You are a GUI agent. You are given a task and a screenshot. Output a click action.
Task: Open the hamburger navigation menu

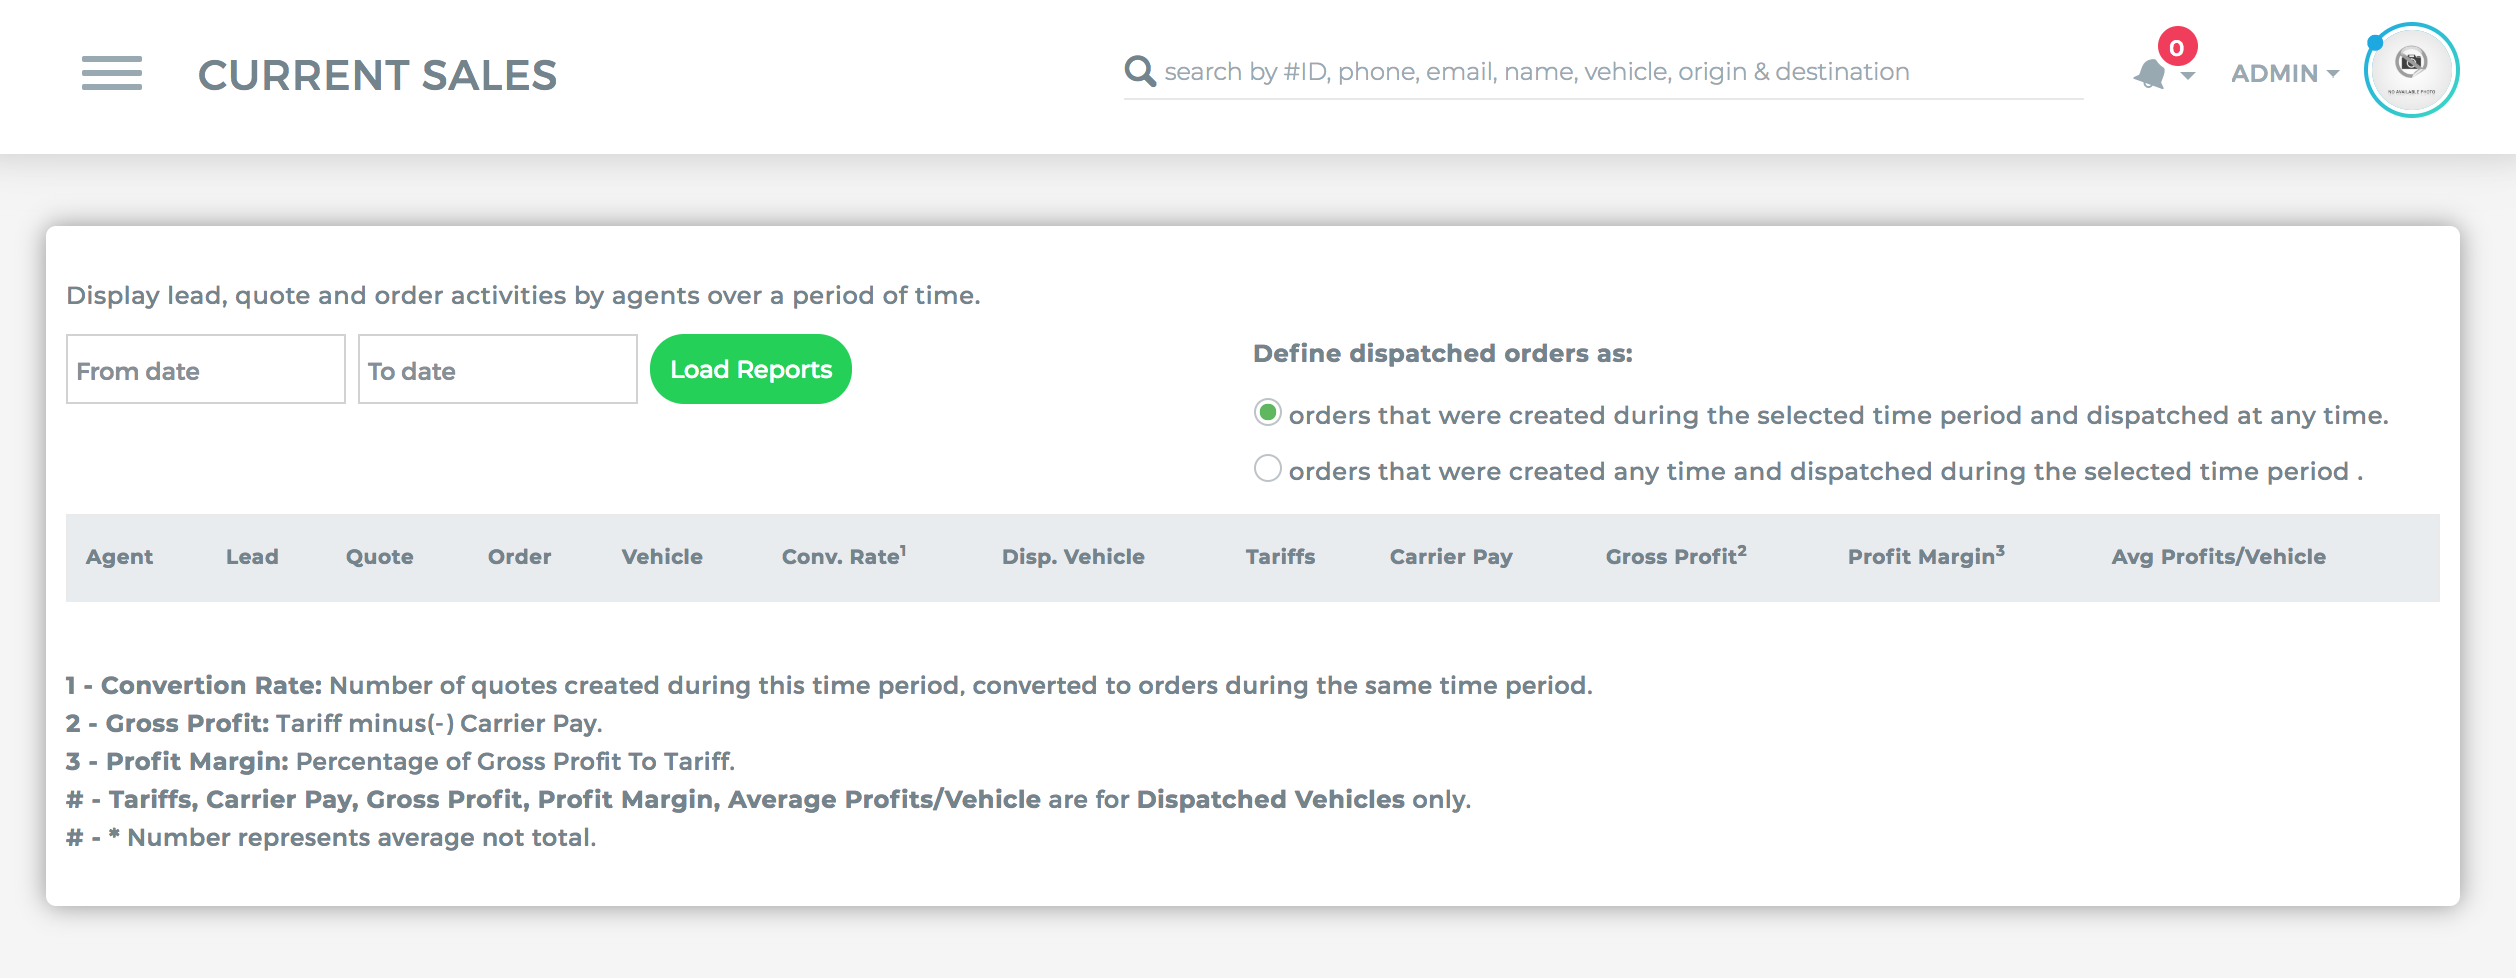pos(111,73)
